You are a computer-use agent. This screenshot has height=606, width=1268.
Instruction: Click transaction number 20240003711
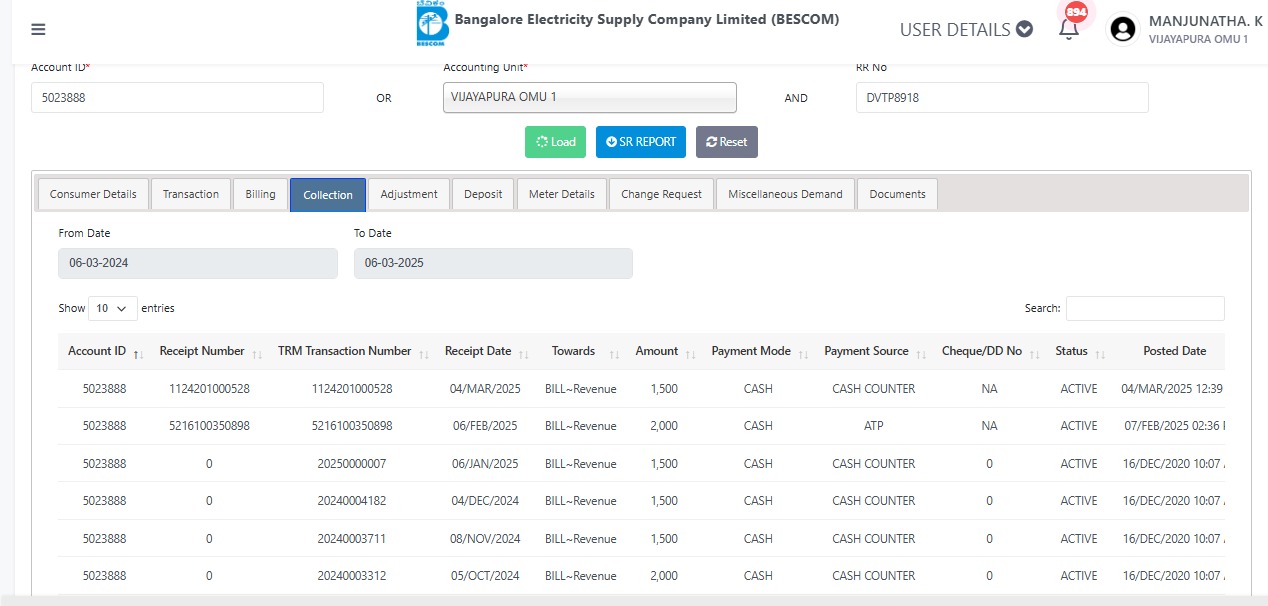[352, 539]
